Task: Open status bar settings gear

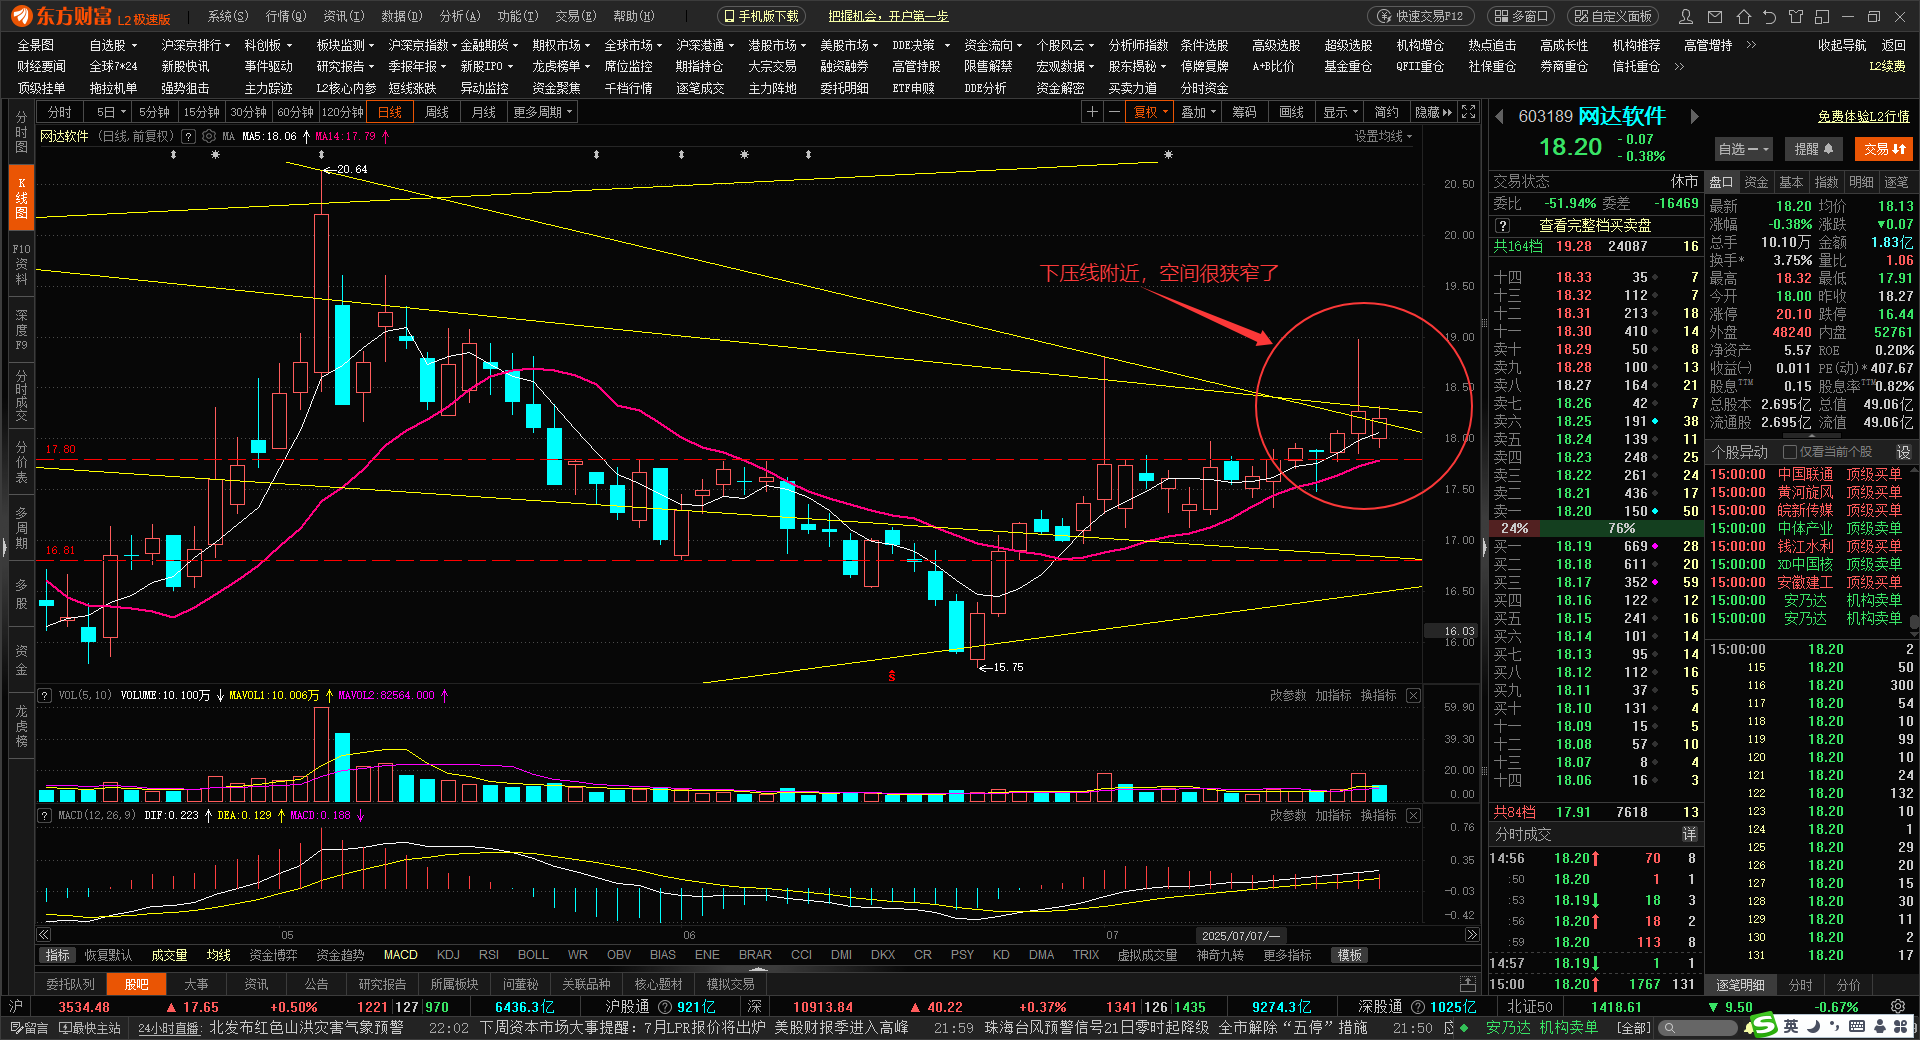Action: (x=1898, y=1007)
